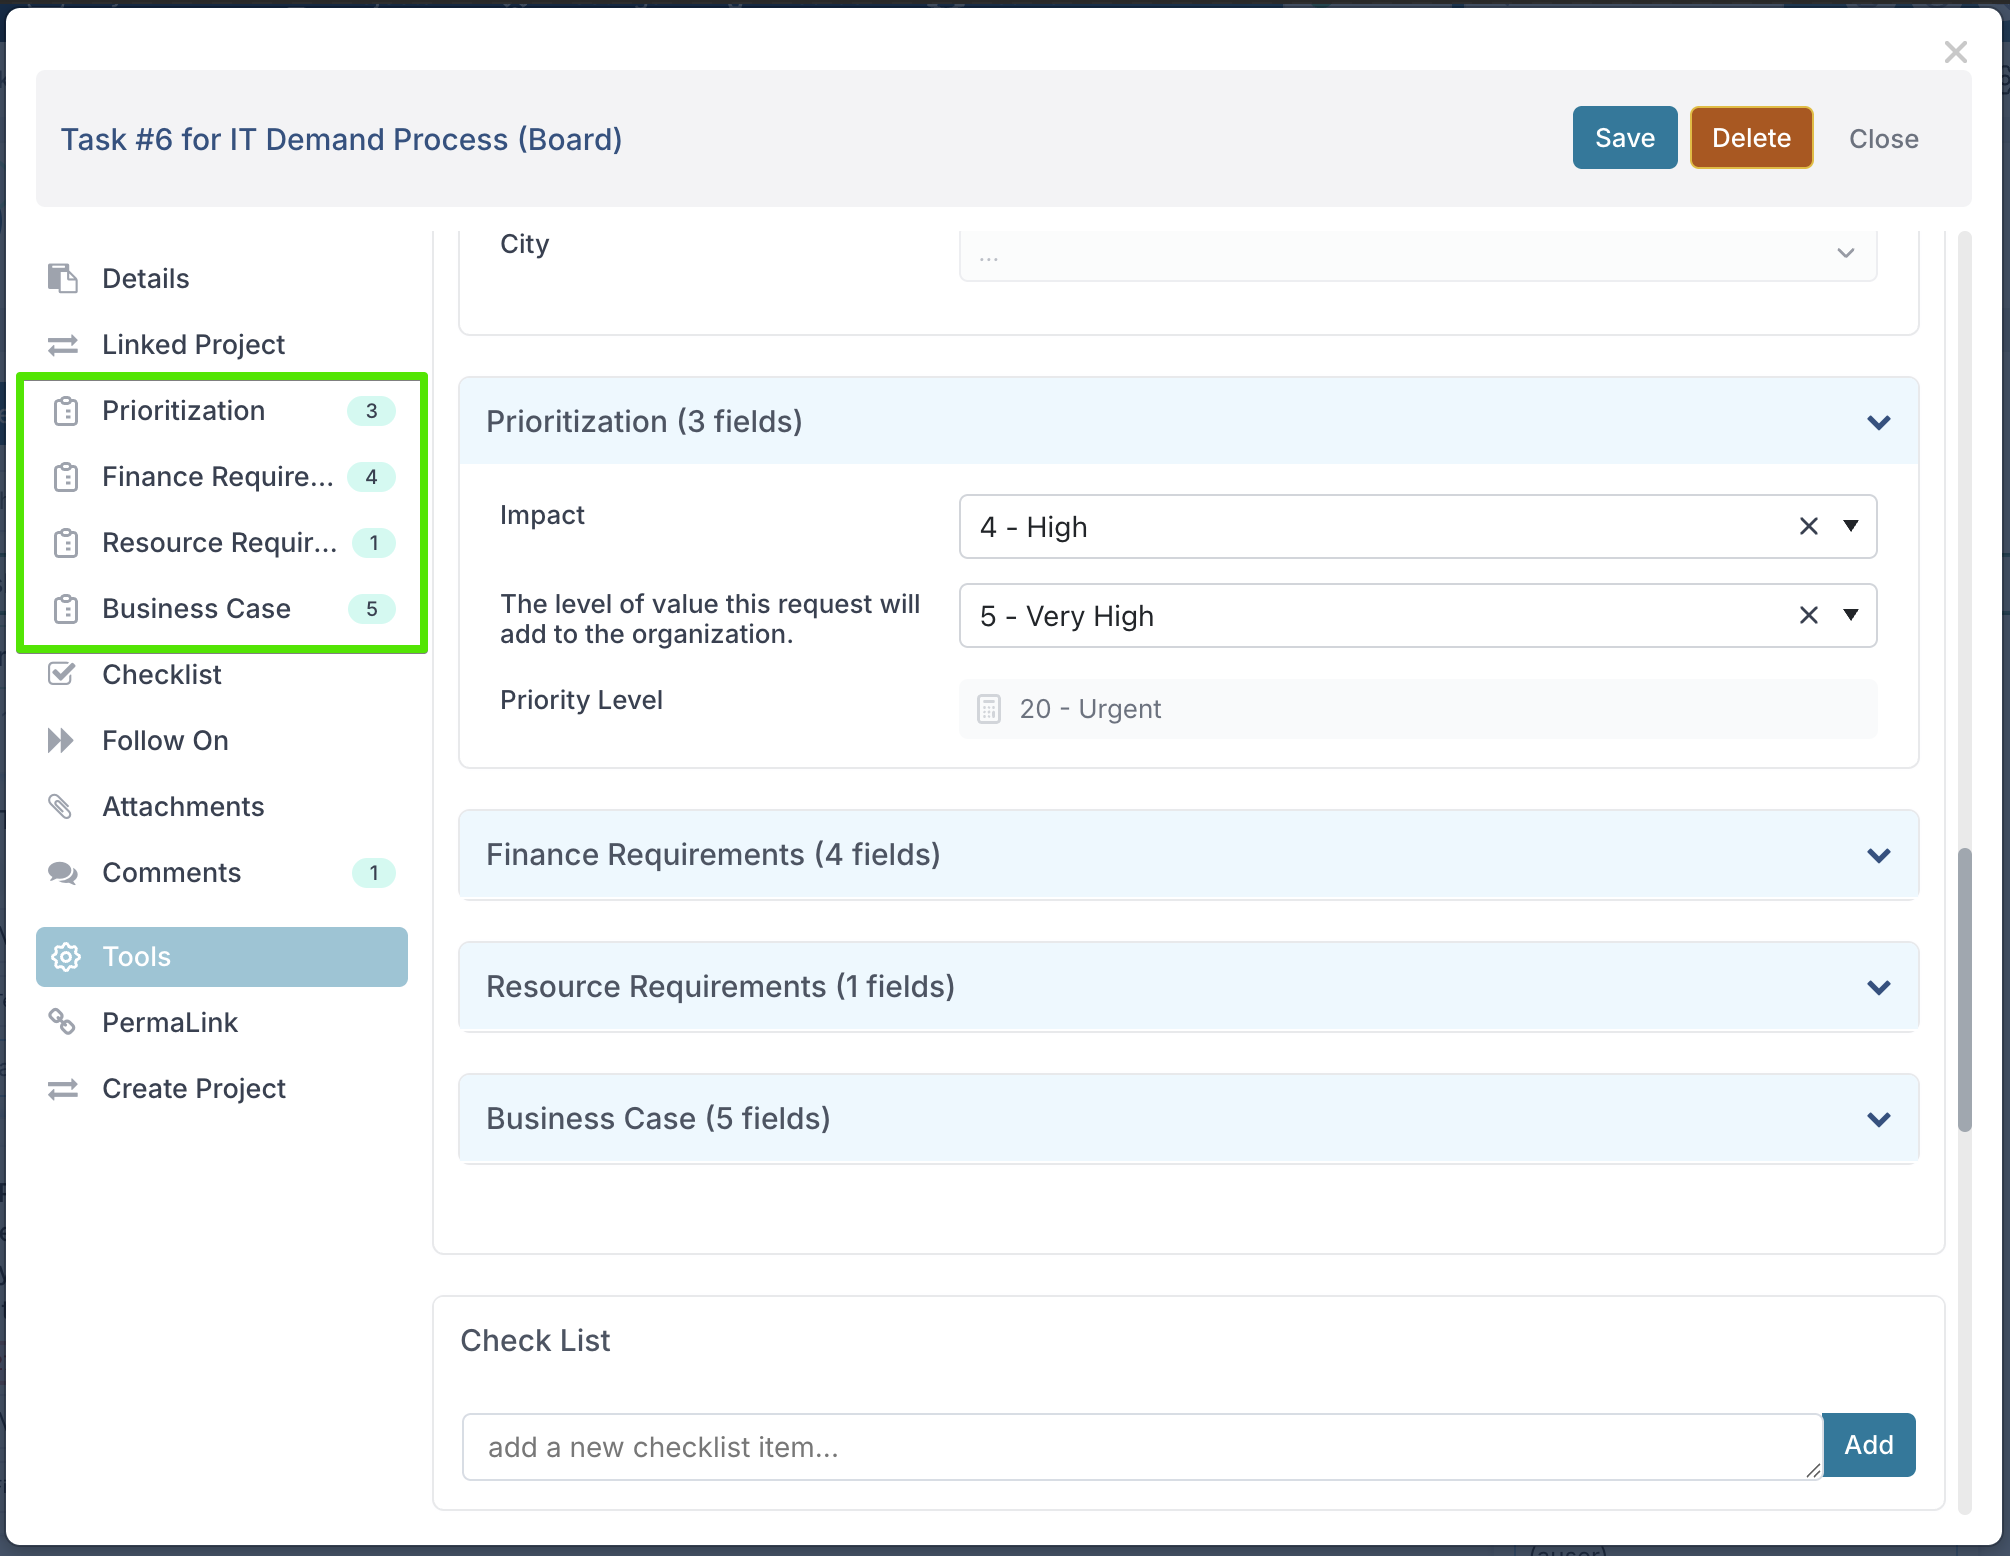Viewport: 2010px width, 1556px height.
Task: Go to Business Case in sidebar
Action: click(x=197, y=608)
